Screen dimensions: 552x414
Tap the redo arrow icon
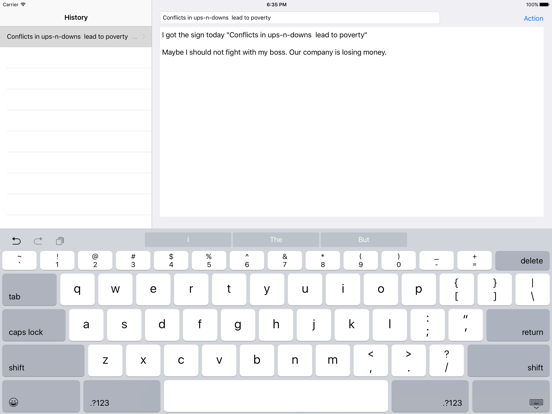(38, 241)
